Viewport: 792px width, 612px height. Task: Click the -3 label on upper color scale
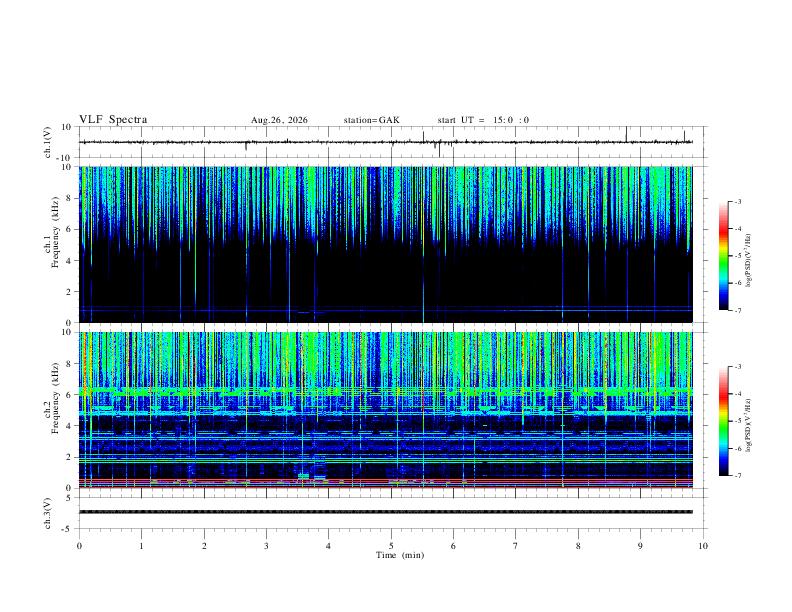(x=737, y=201)
